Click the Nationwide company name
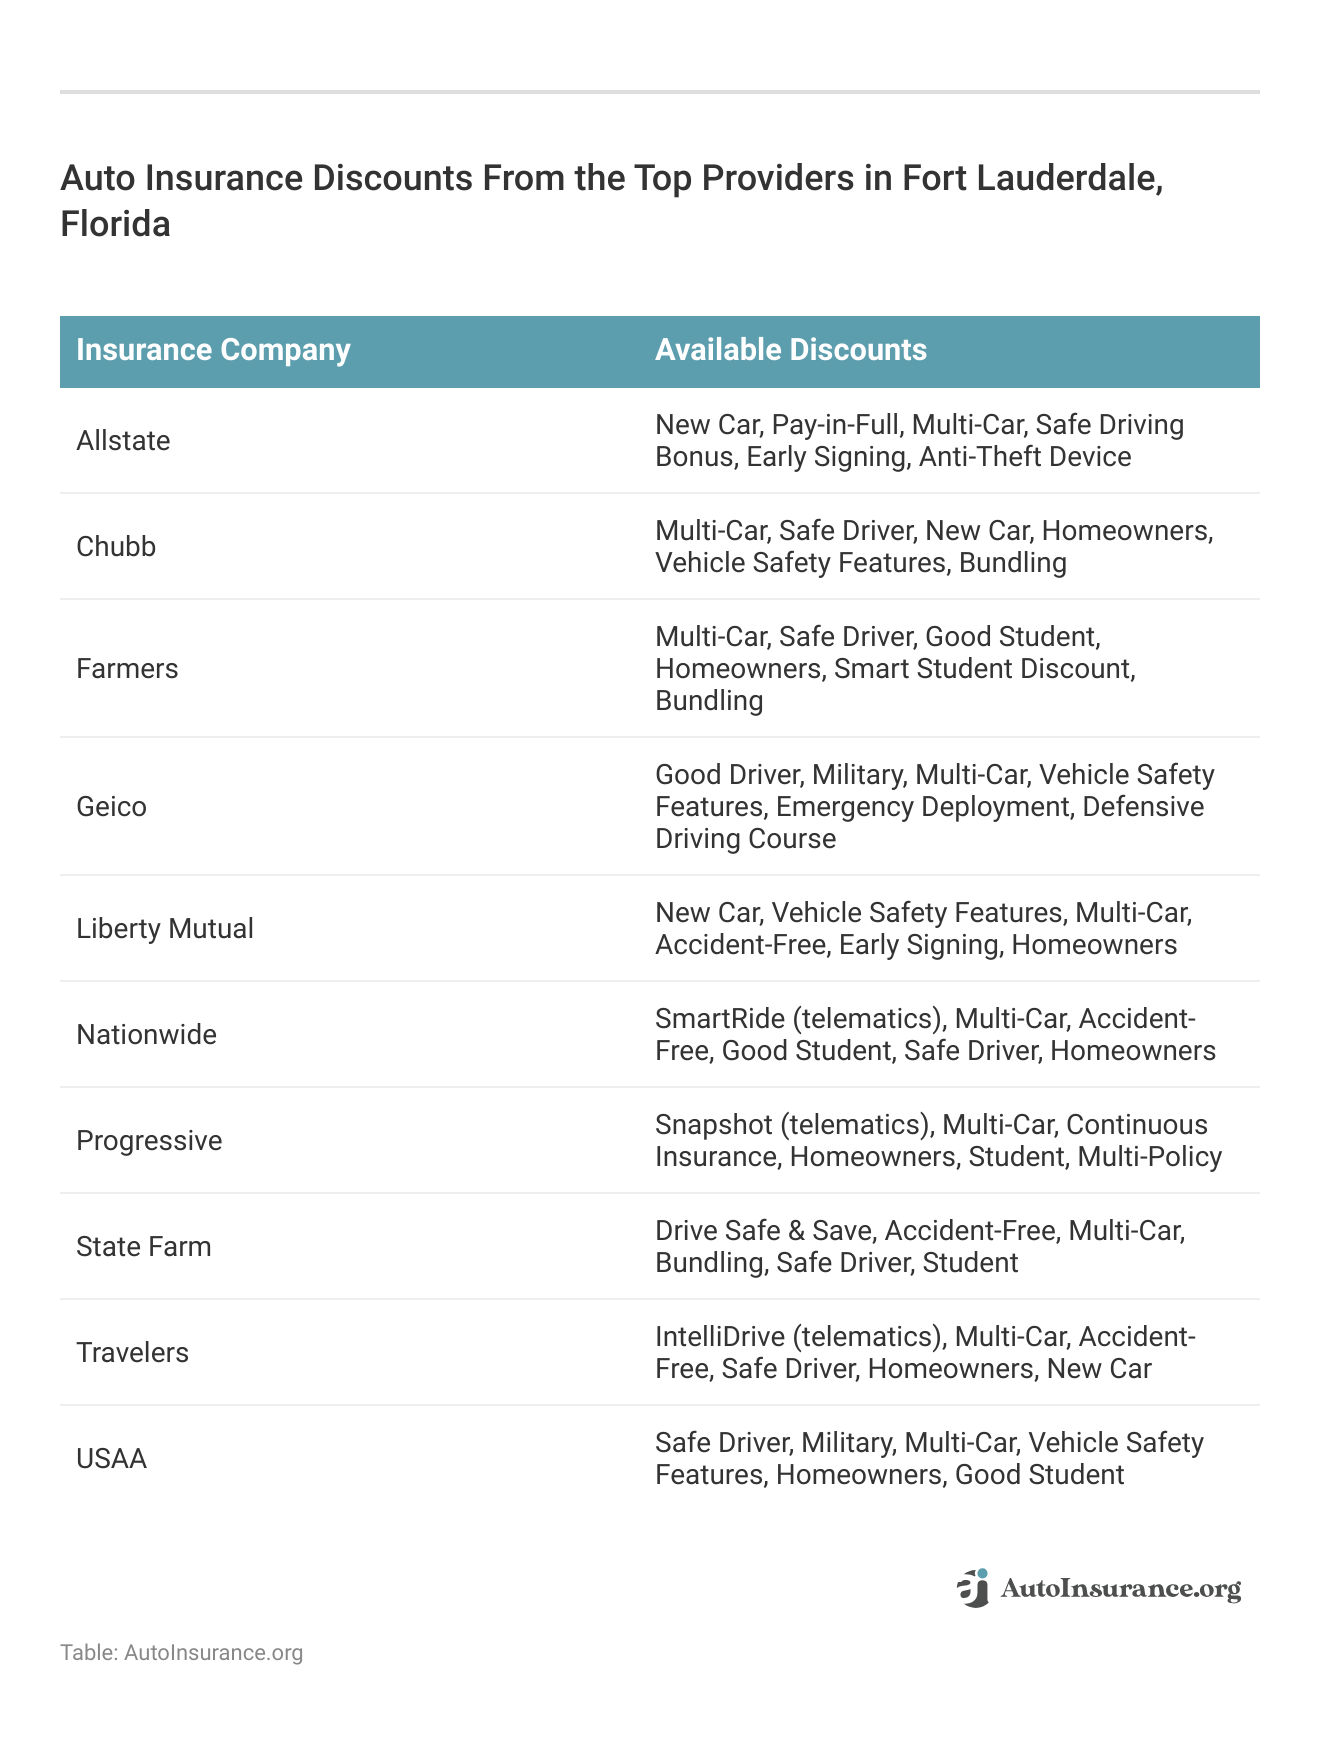Image resolution: width=1320 pixels, height=1750 pixels. tap(146, 1035)
